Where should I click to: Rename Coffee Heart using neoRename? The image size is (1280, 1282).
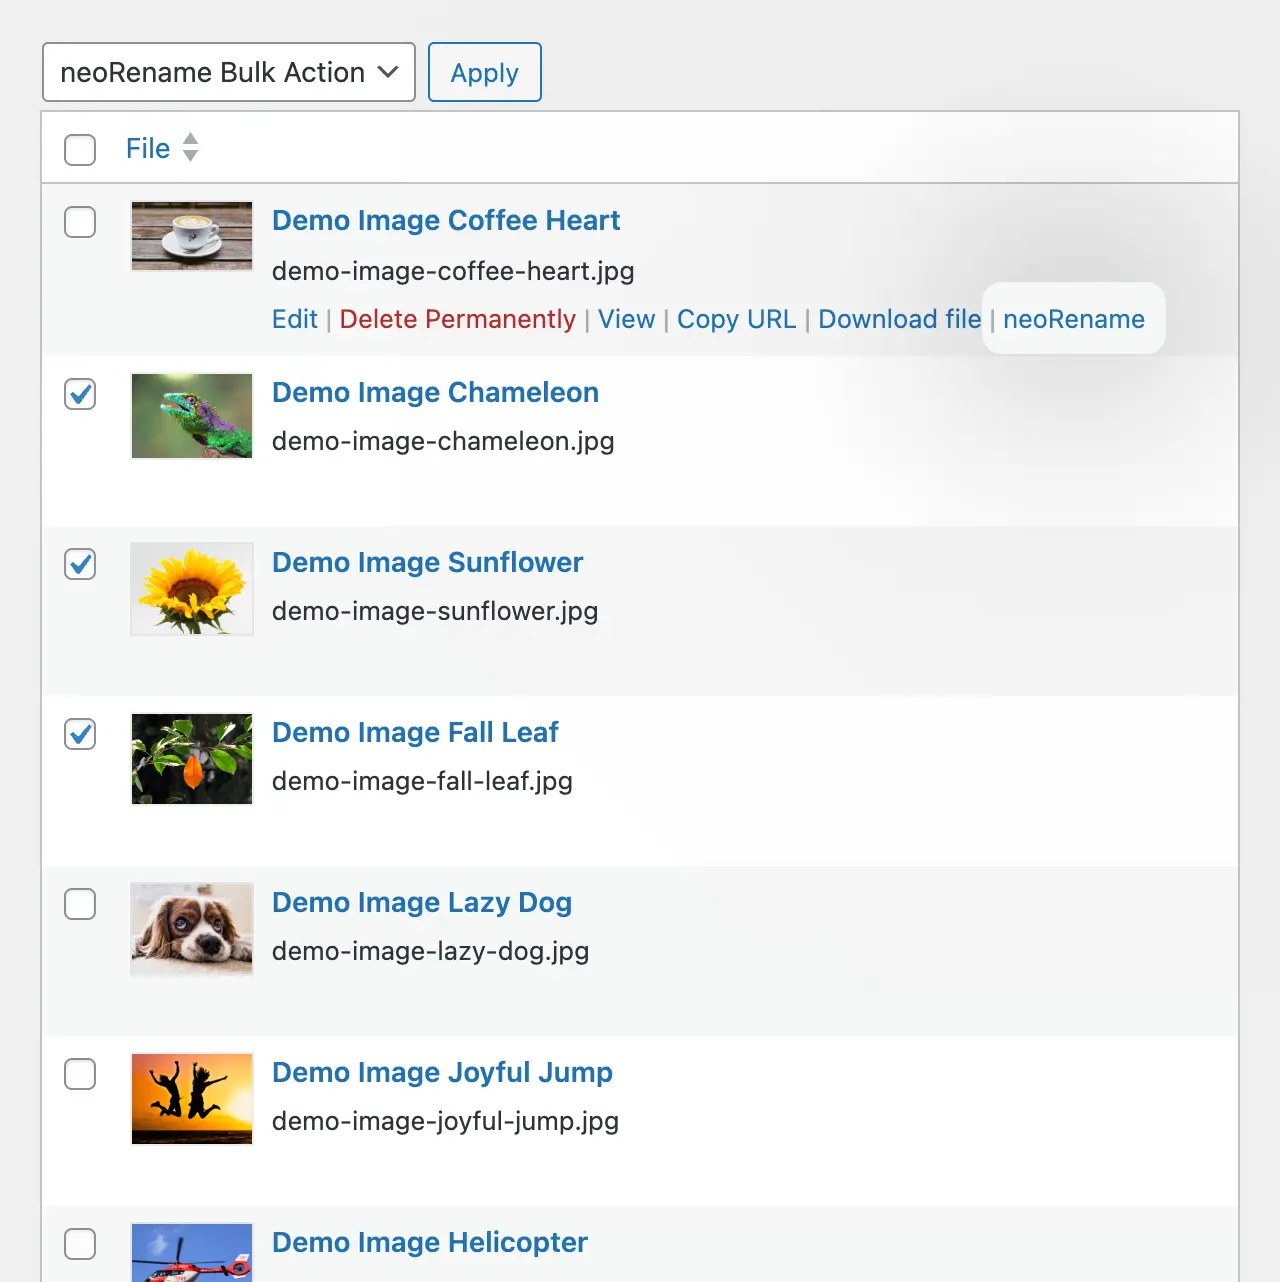pyautogui.click(x=1073, y=319)
